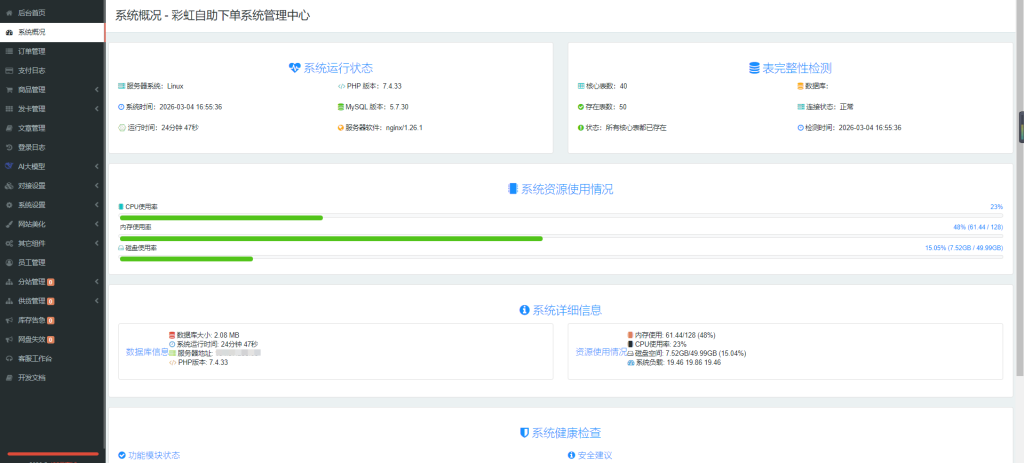
Task: Click the clock icon next to 检测时间
Action: [800, 127]
